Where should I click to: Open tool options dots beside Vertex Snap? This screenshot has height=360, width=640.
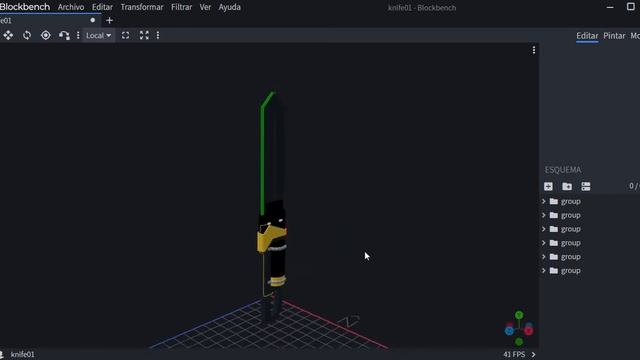[x=78, y=36]
